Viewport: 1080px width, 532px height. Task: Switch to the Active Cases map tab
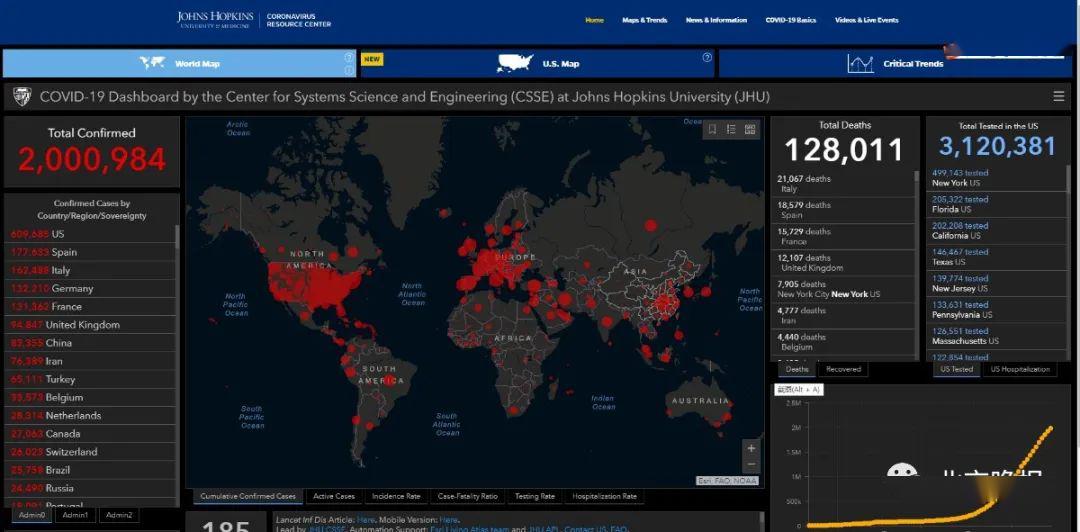pyautogui.click(x=333, y=496)
